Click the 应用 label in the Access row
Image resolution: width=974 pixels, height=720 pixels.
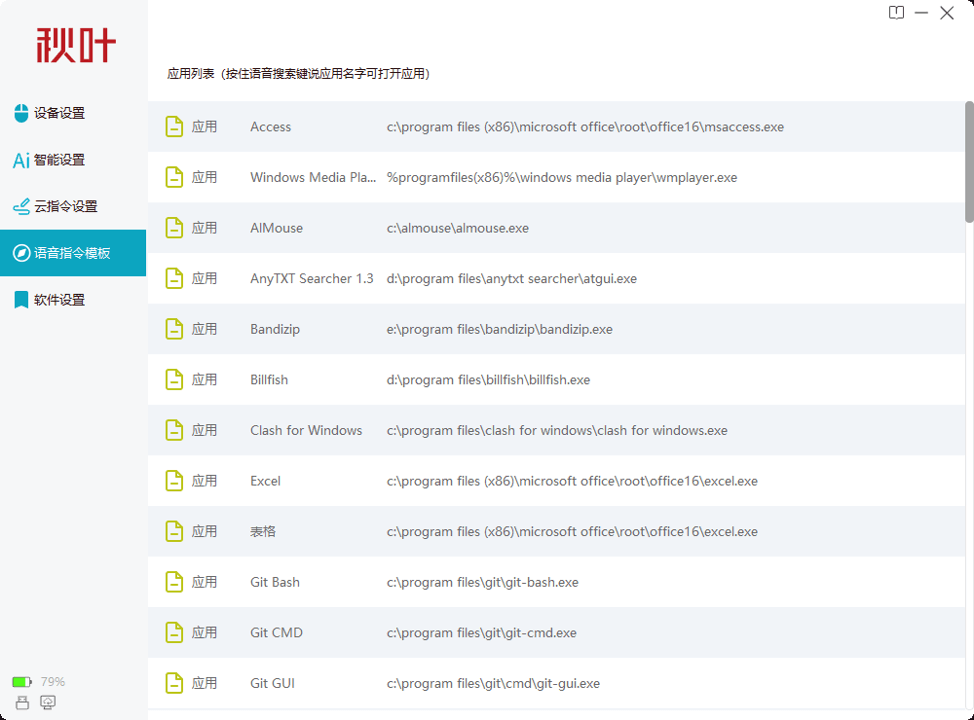[204, 127]
